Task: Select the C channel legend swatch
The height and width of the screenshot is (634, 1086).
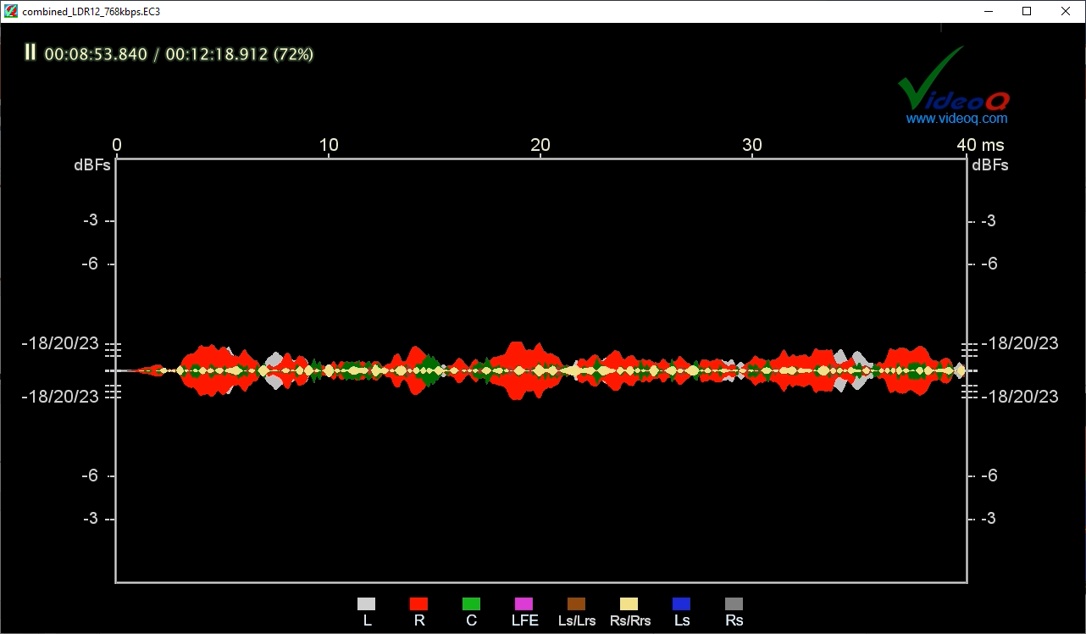Action: coord(471,604)
